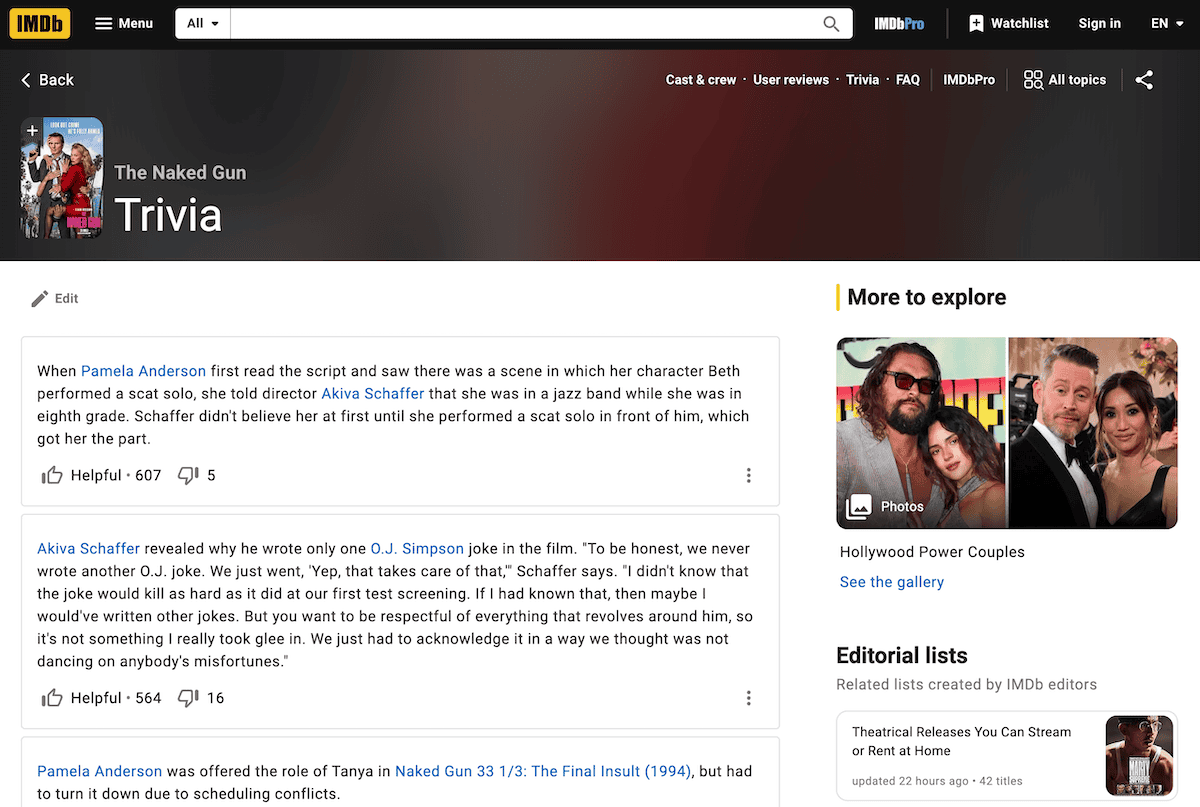Mark scat solo trivia as Helpful

pos(53,476)
